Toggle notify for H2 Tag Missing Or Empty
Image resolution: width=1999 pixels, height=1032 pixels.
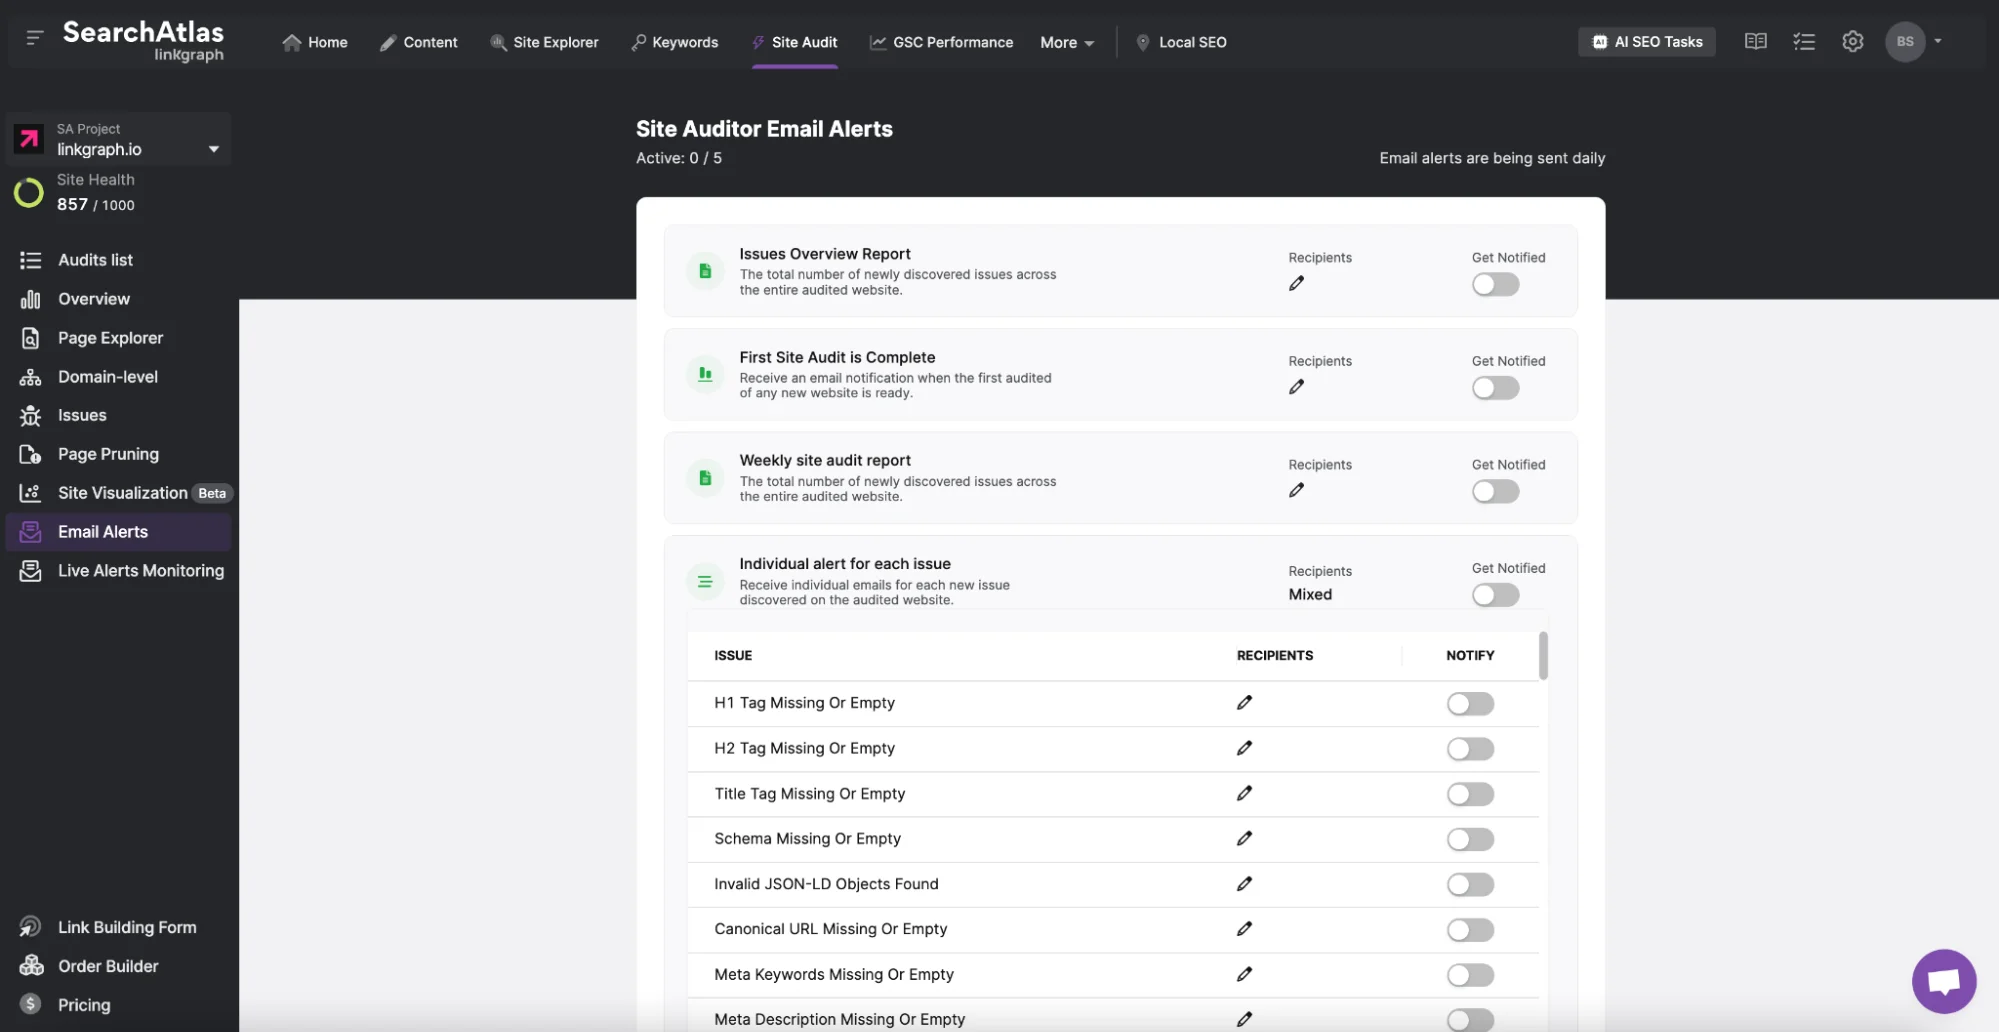point(1470,749)
